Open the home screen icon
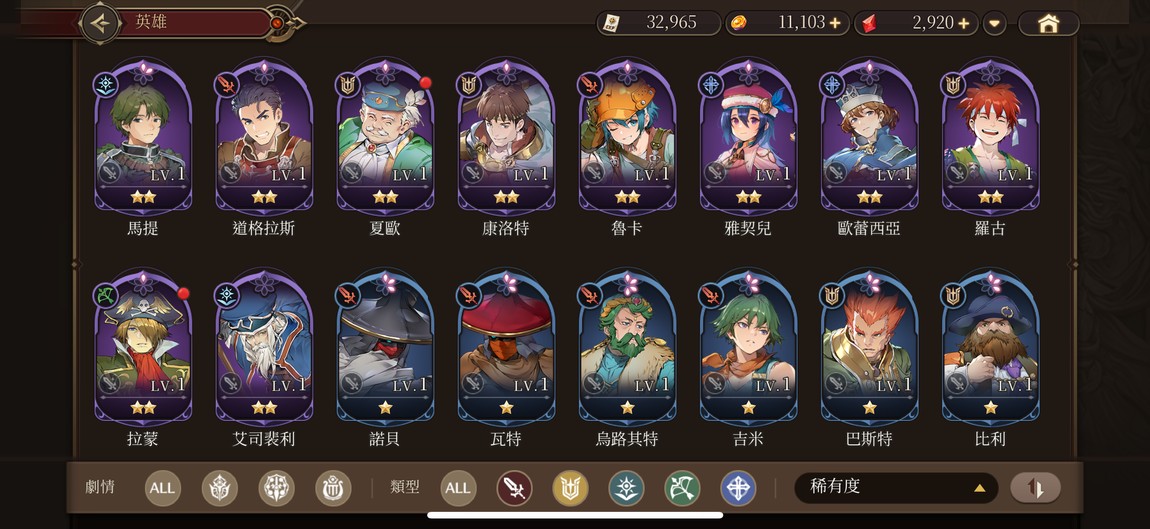 coord(1049,23)
